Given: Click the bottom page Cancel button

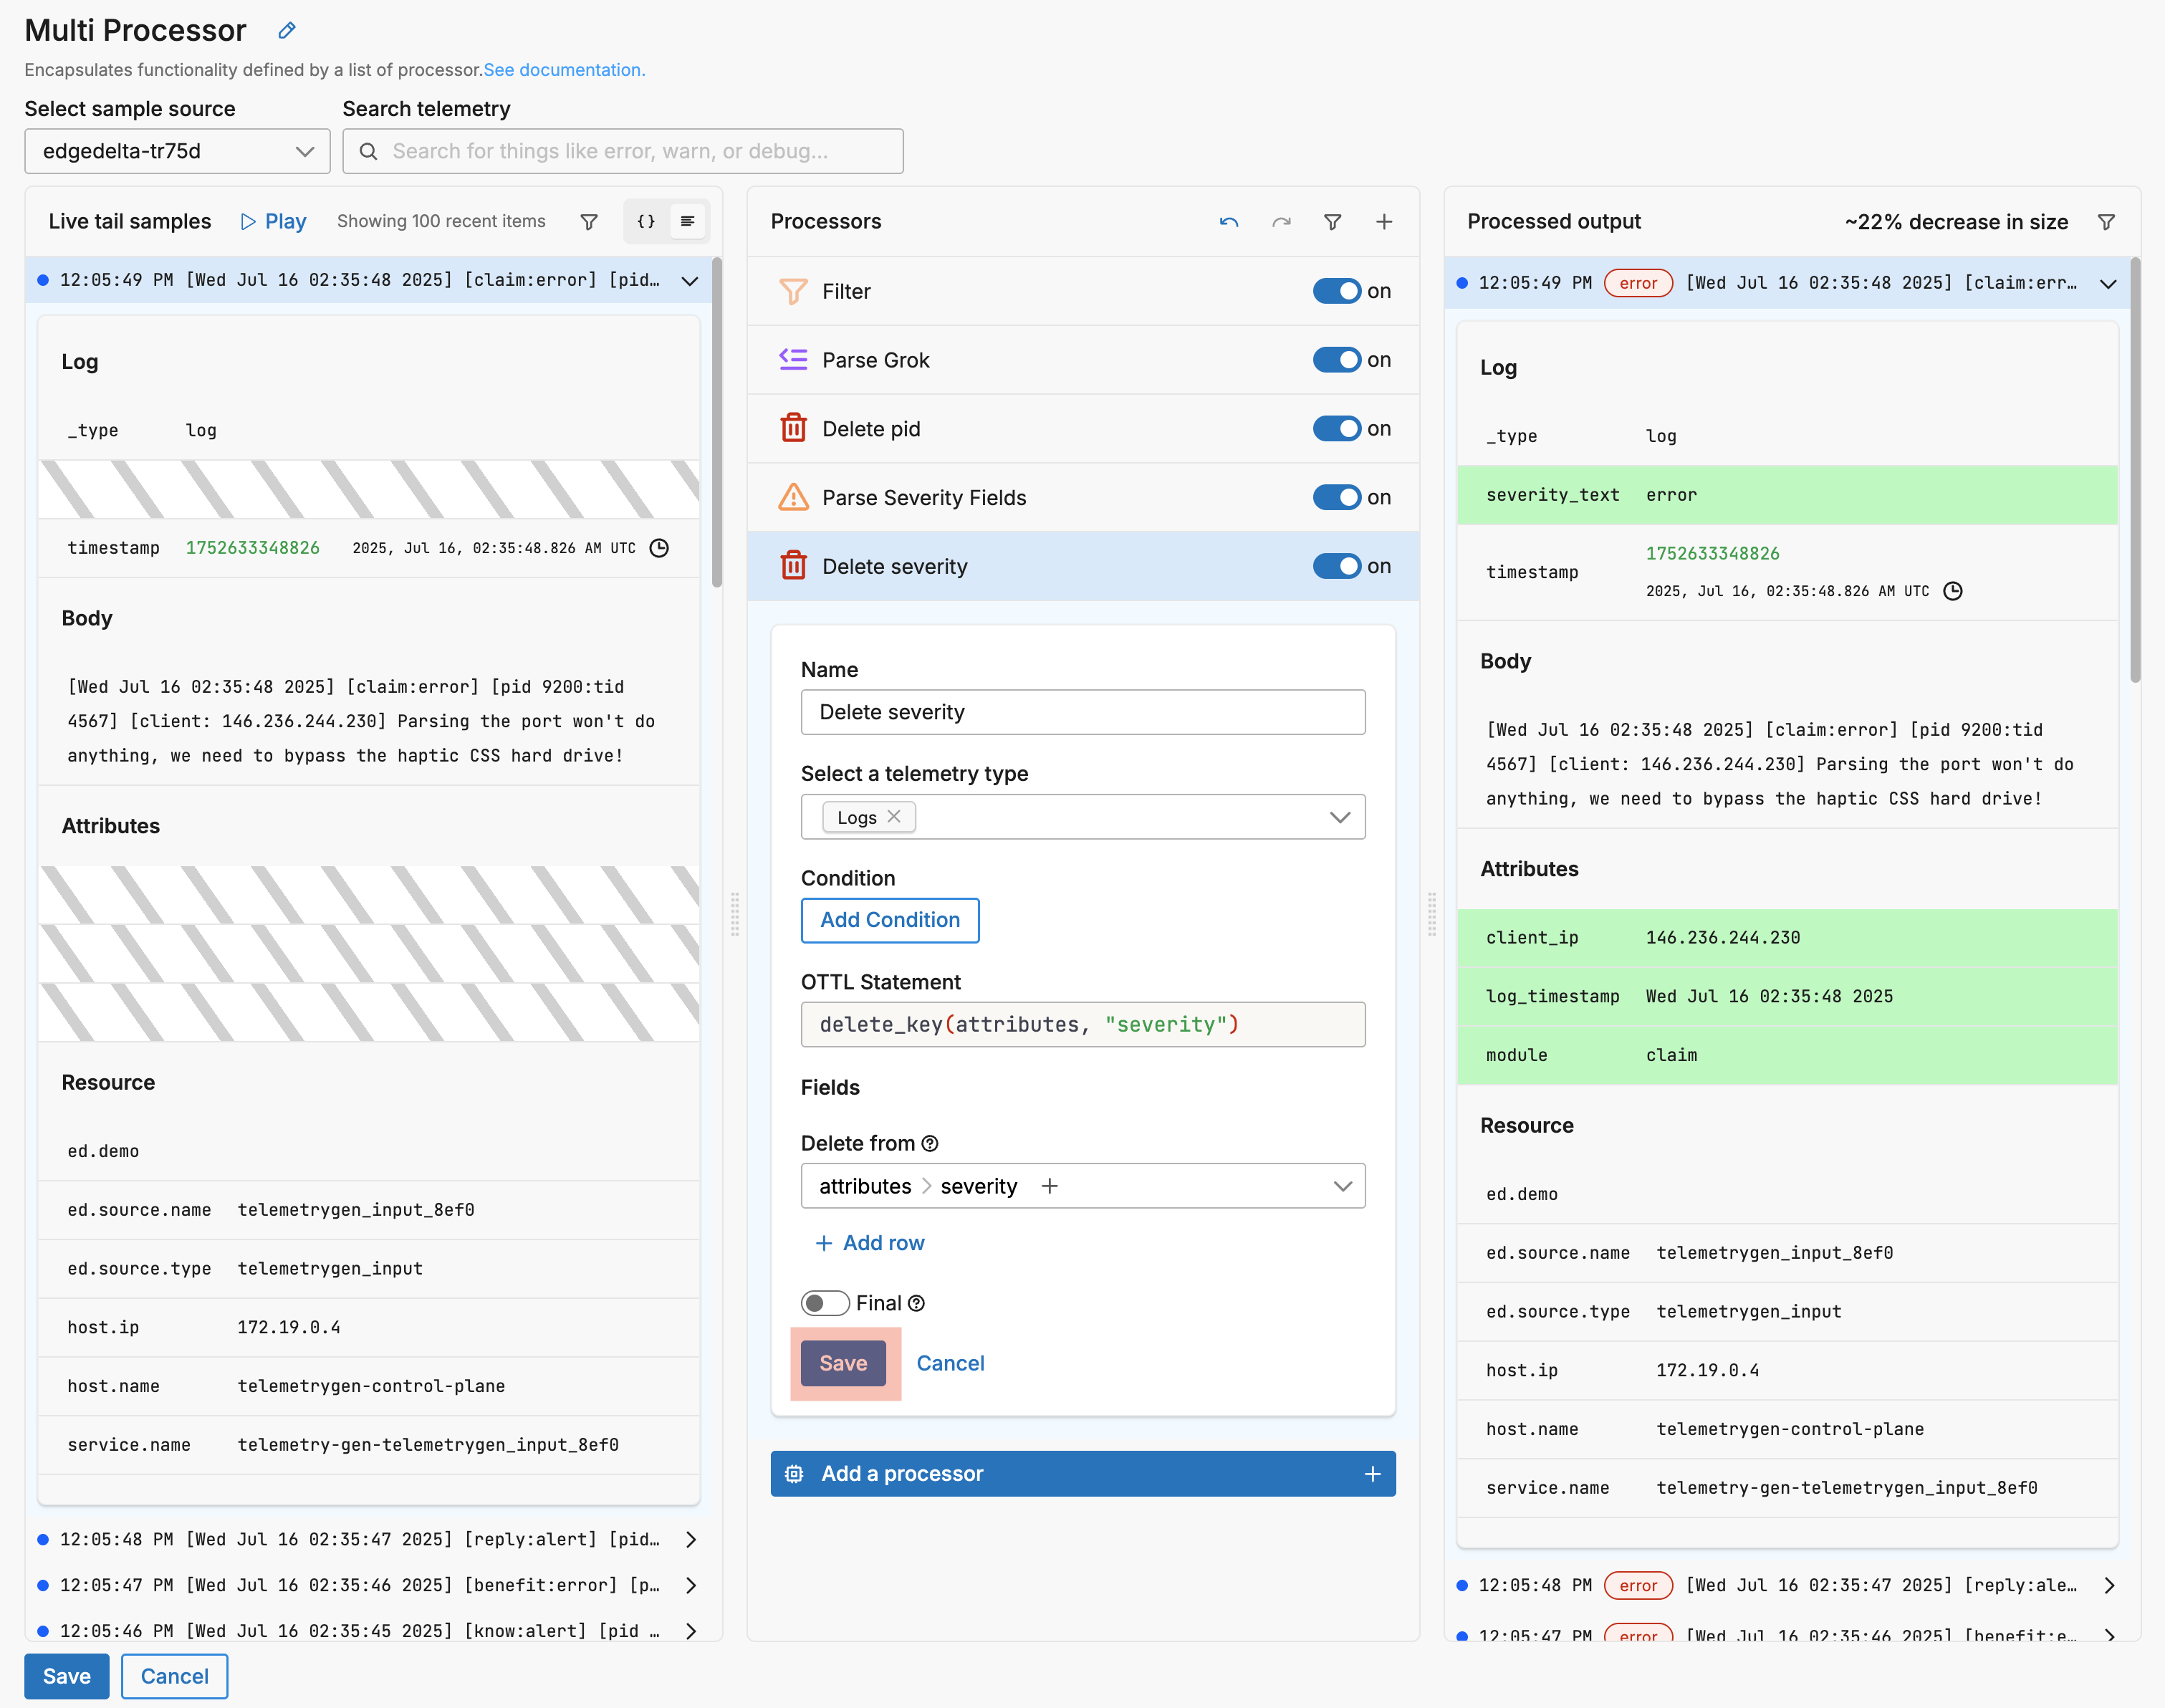Looking at the screenshot, I should [174, 1676].
